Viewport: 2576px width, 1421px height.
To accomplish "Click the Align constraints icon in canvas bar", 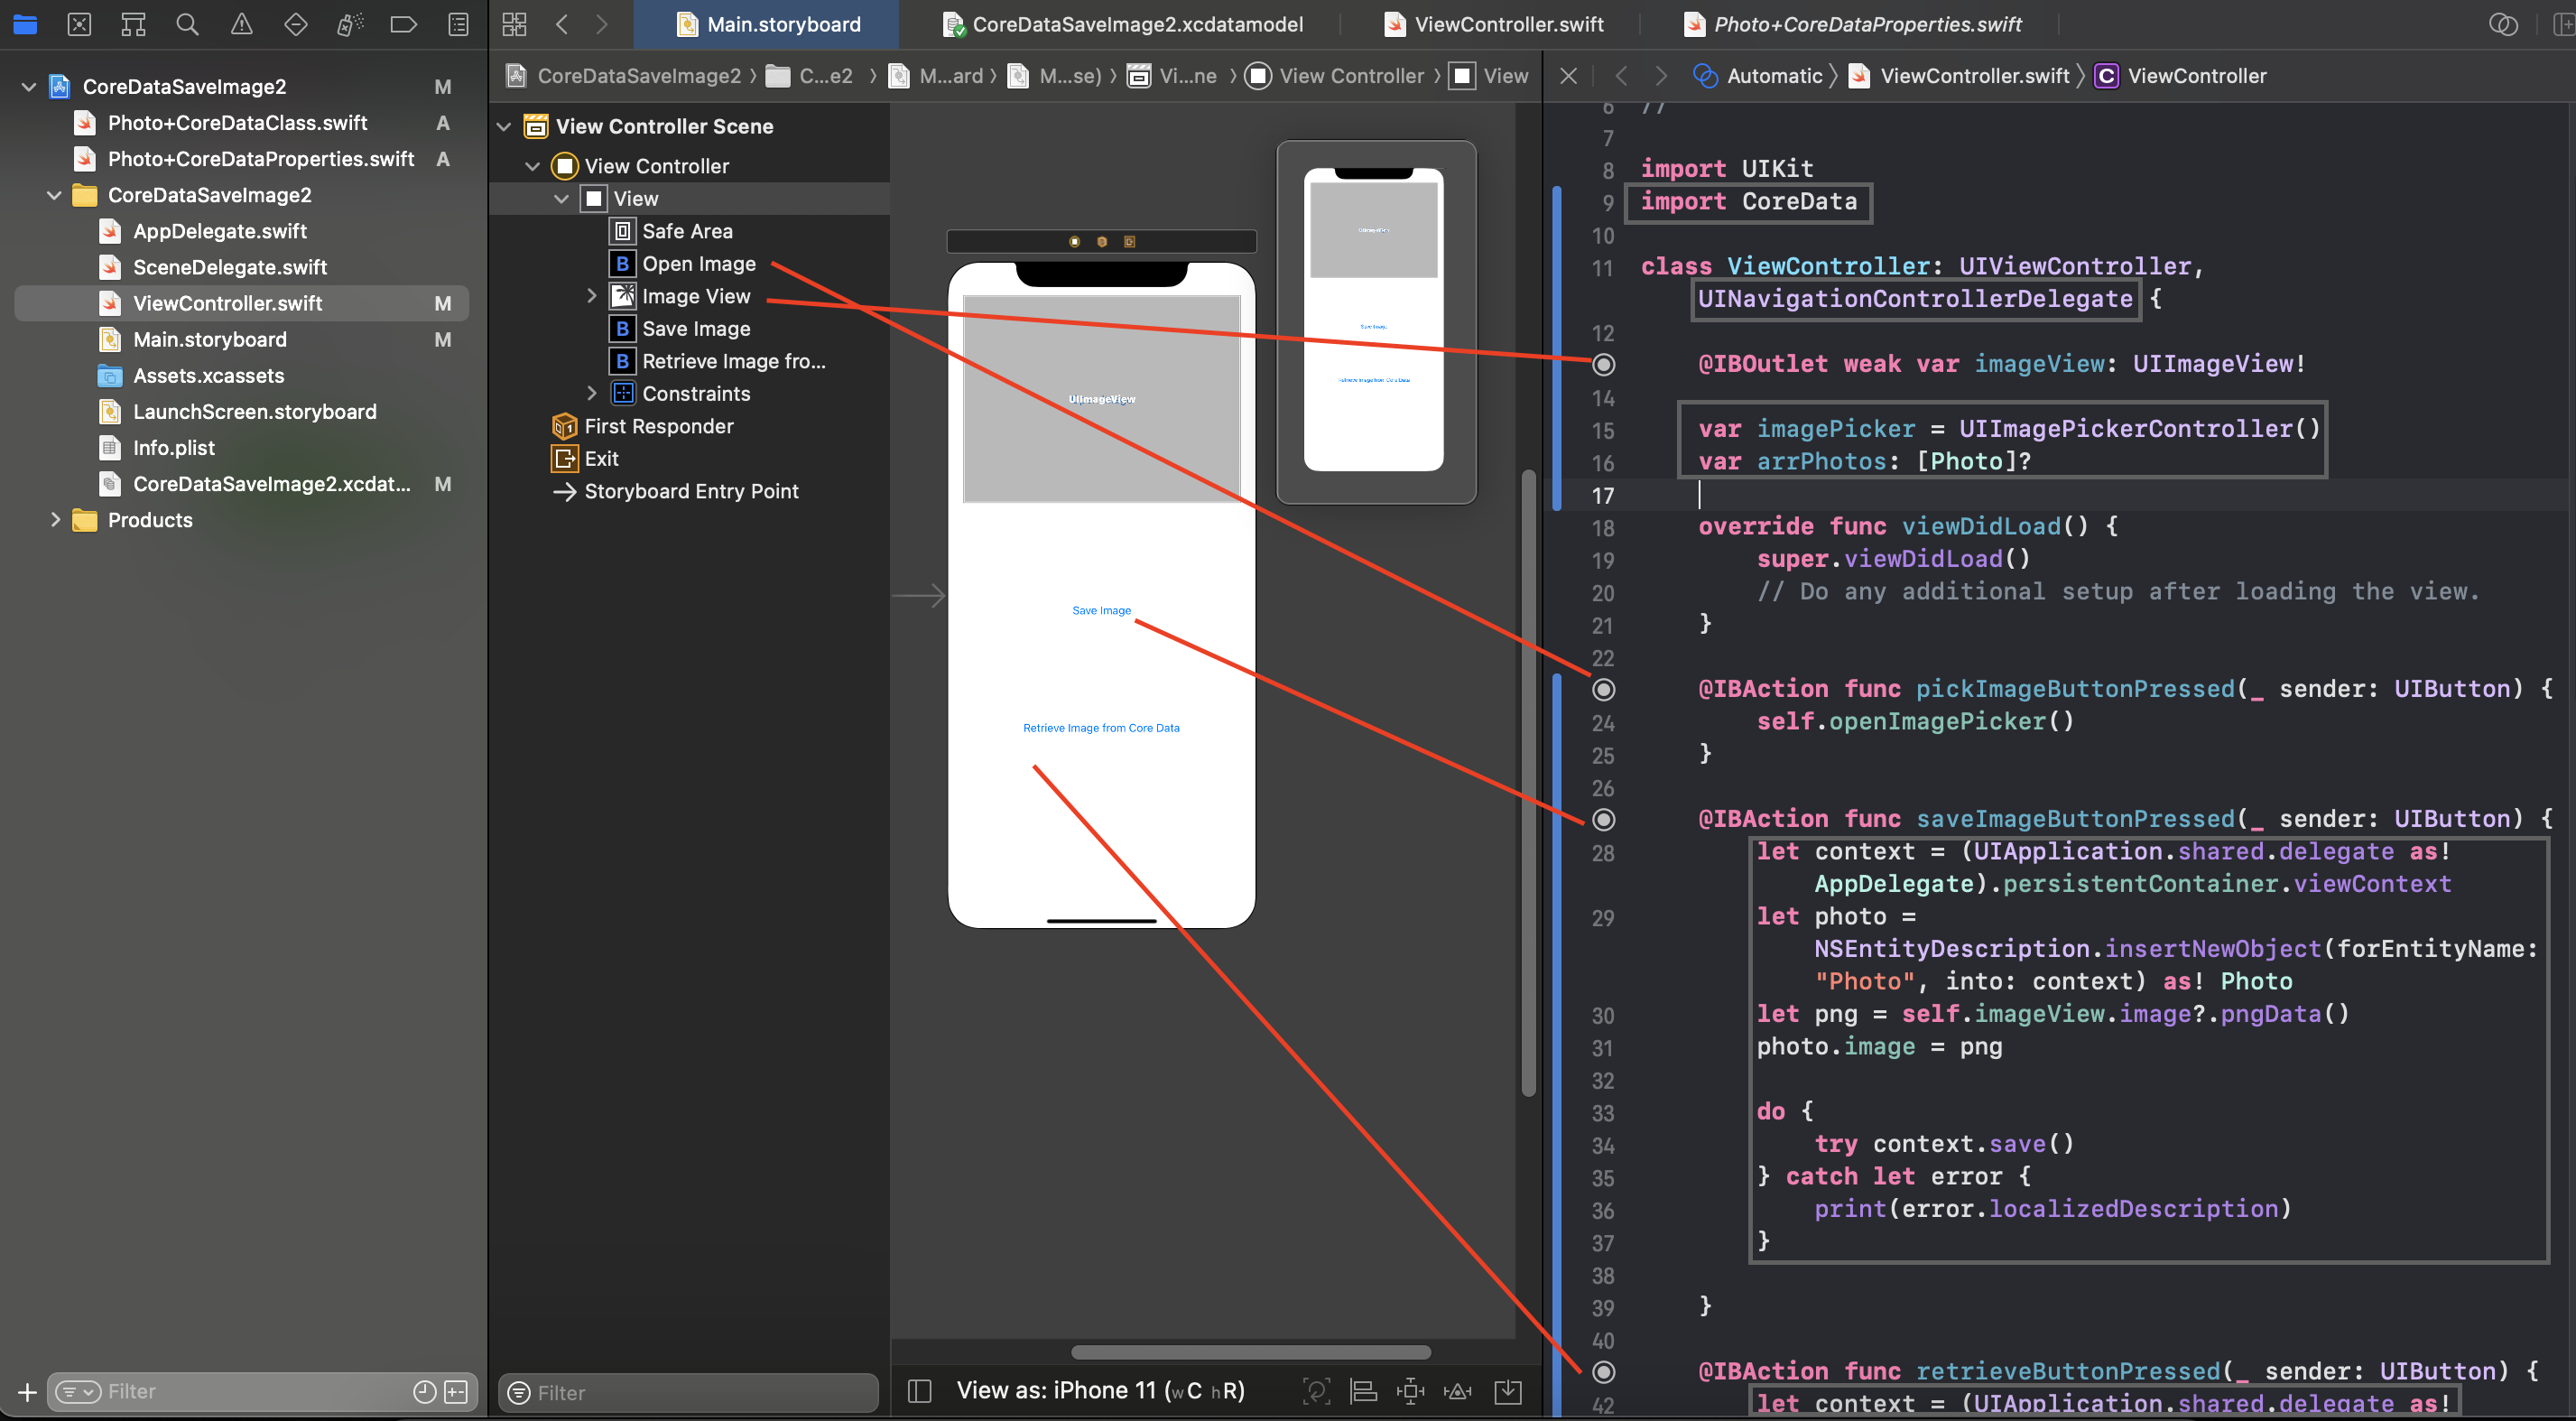I will tap(1363, 1390).
